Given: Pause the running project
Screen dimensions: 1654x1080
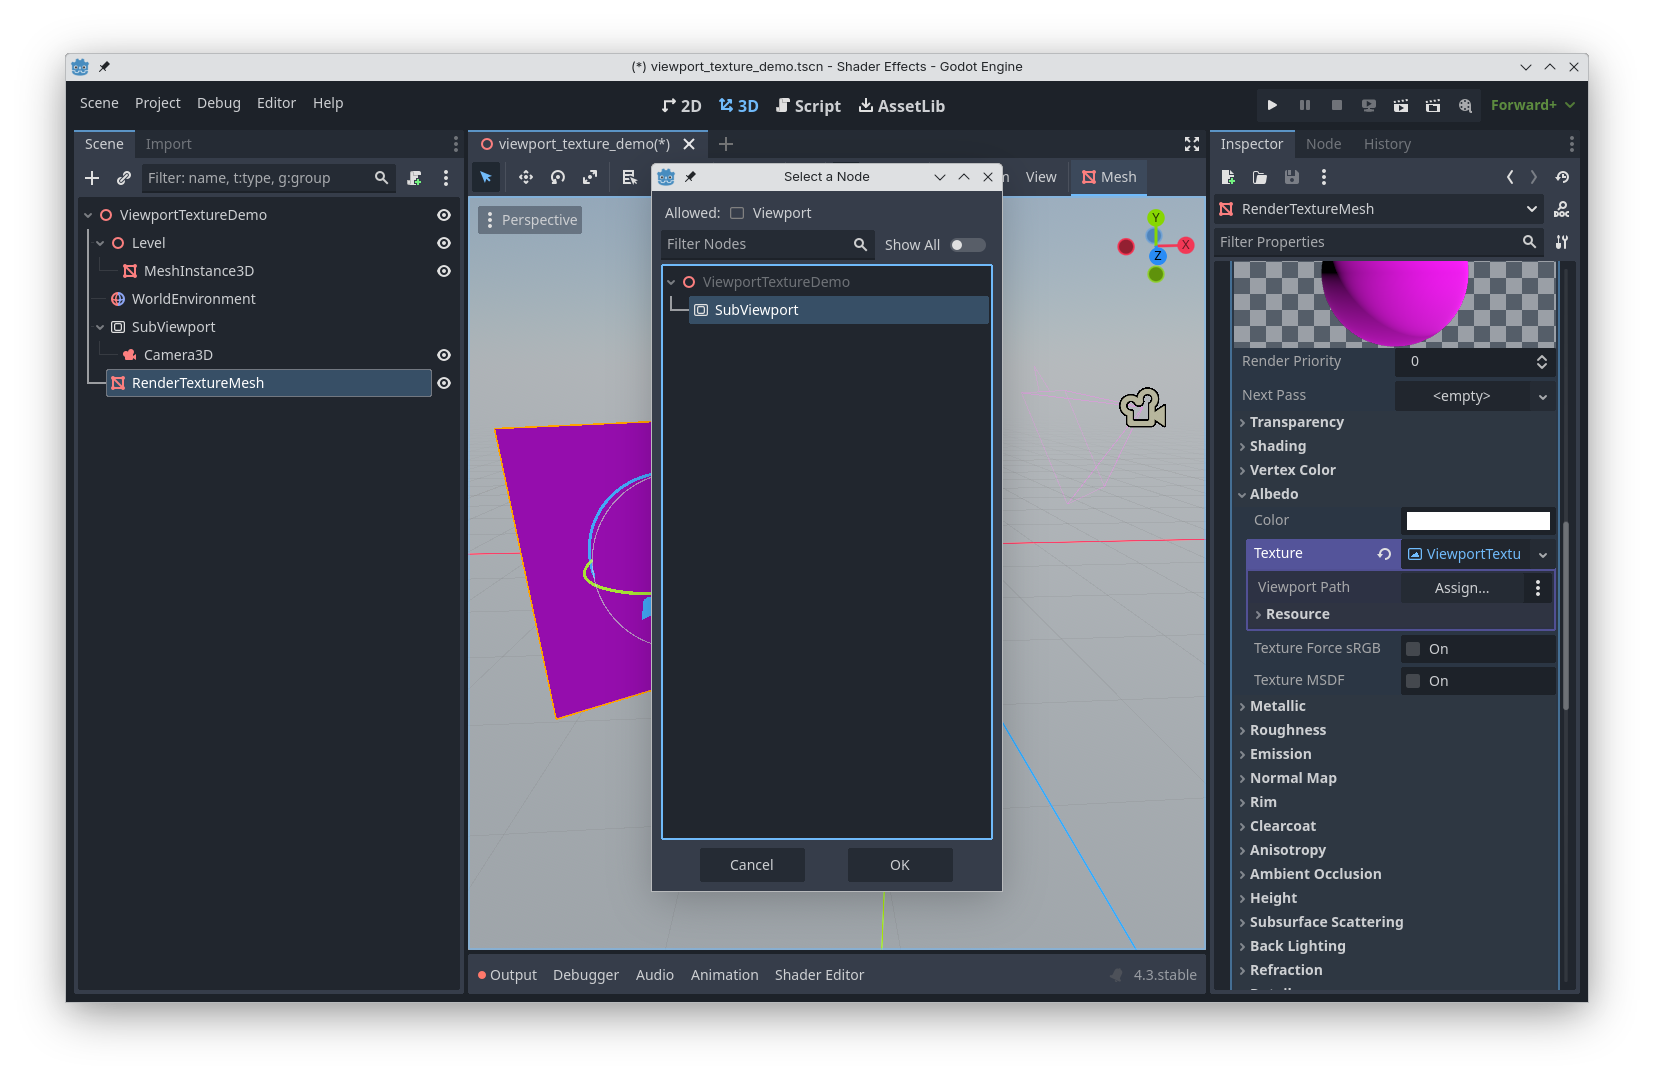Looking at the screenshot, I should click(x=1304, y=105).
